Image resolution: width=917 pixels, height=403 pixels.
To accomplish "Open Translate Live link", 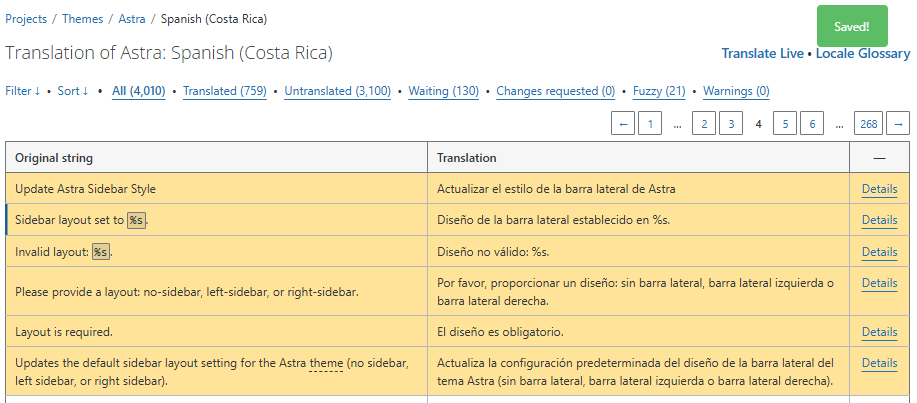I will 762,54.
